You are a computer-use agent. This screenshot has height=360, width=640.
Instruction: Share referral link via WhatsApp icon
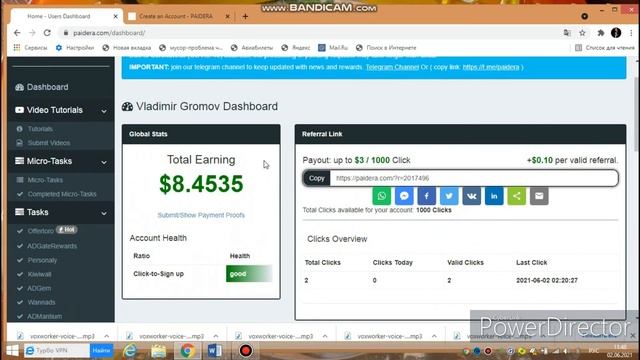[x=382, y=196]
